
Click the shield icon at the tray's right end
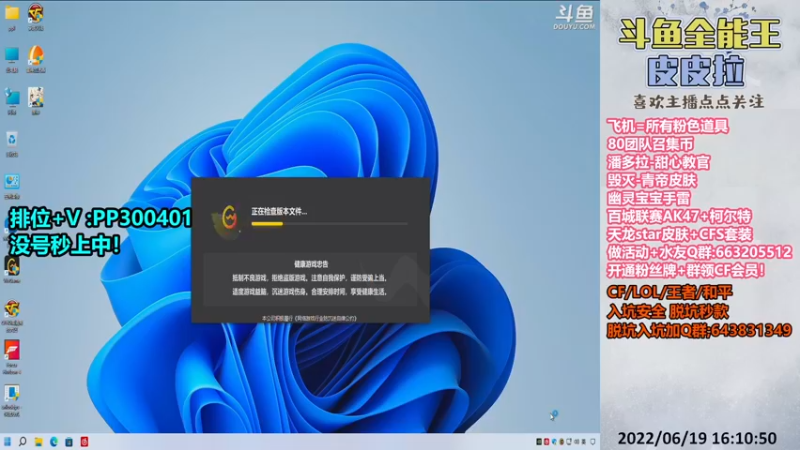[593, 442]
